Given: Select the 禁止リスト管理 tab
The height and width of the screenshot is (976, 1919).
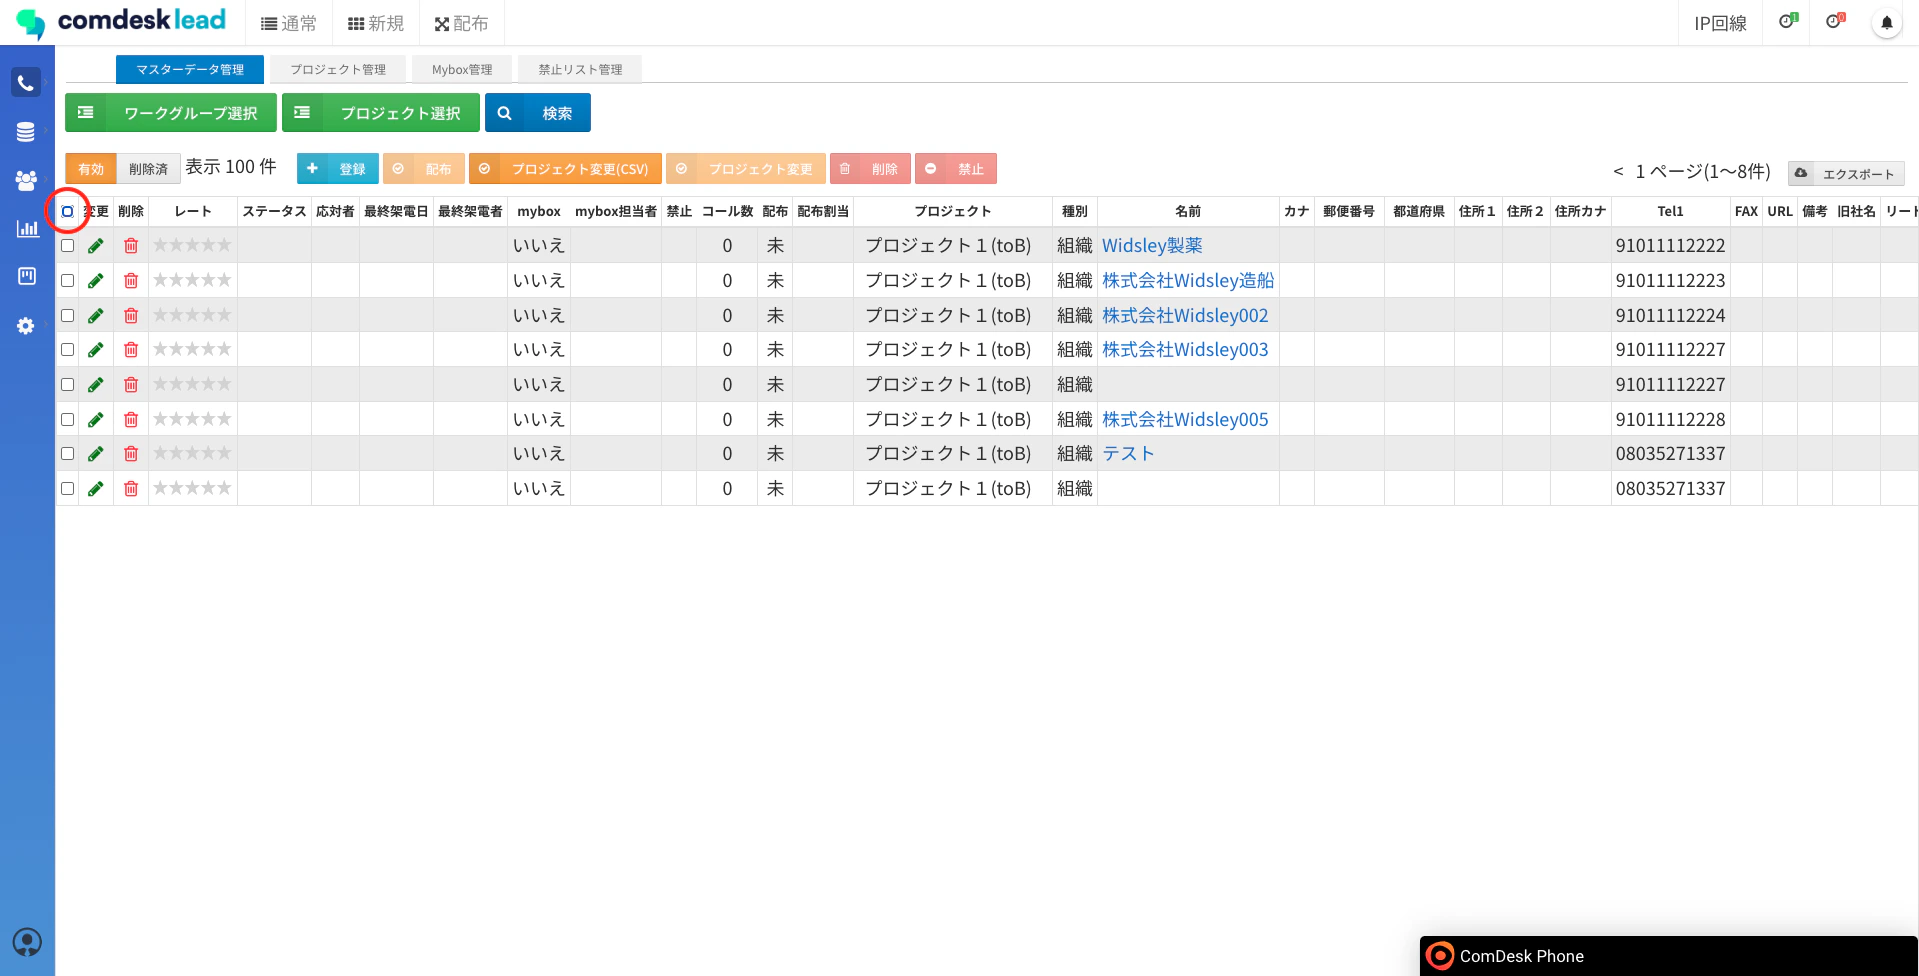Looking at the screenshot, I should coord(580,69).
